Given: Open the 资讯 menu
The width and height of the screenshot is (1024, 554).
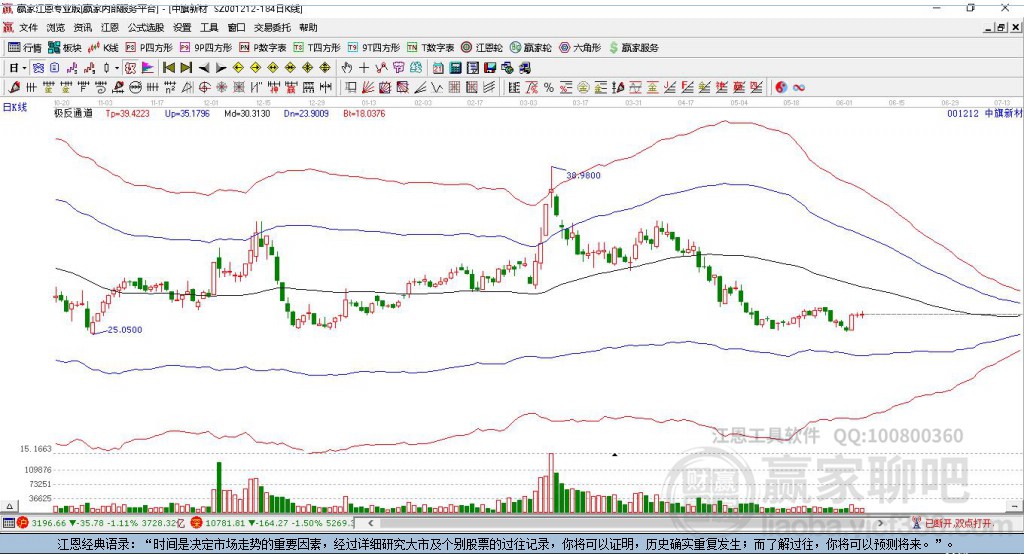Looking at the screenshot, I should coord(82,27).
